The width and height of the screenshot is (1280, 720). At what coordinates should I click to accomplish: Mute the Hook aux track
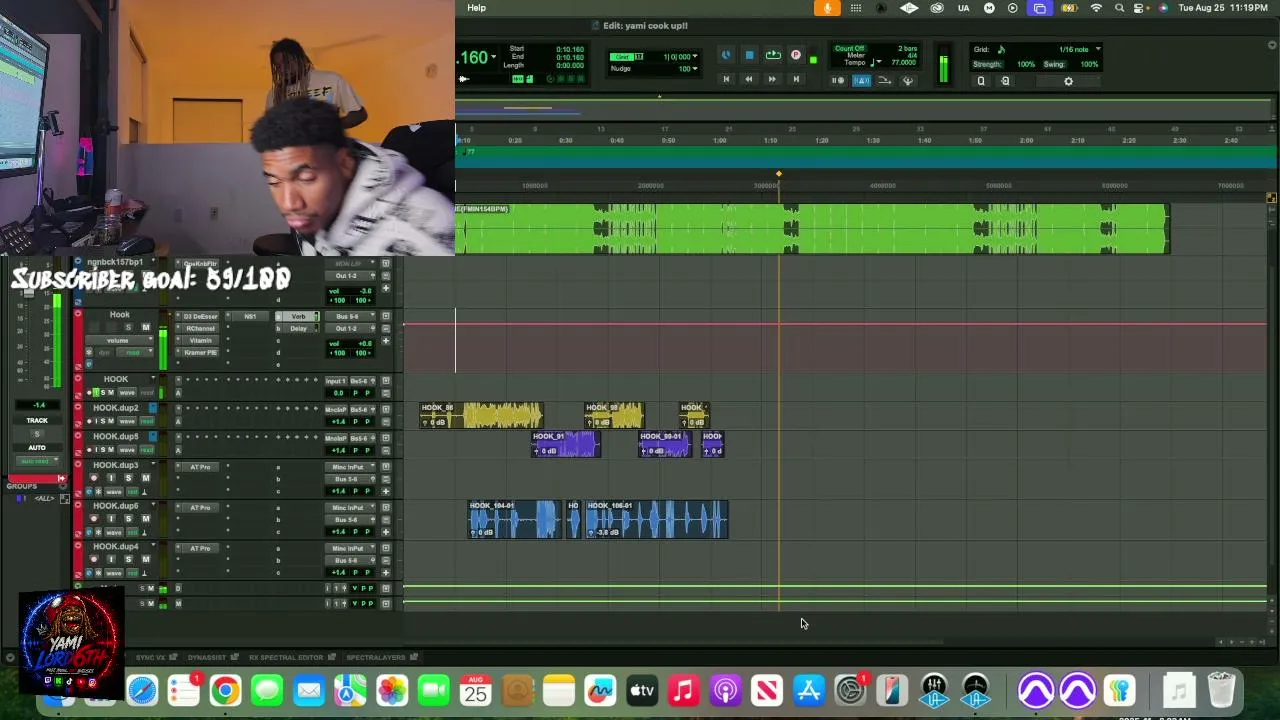[145, 328]
